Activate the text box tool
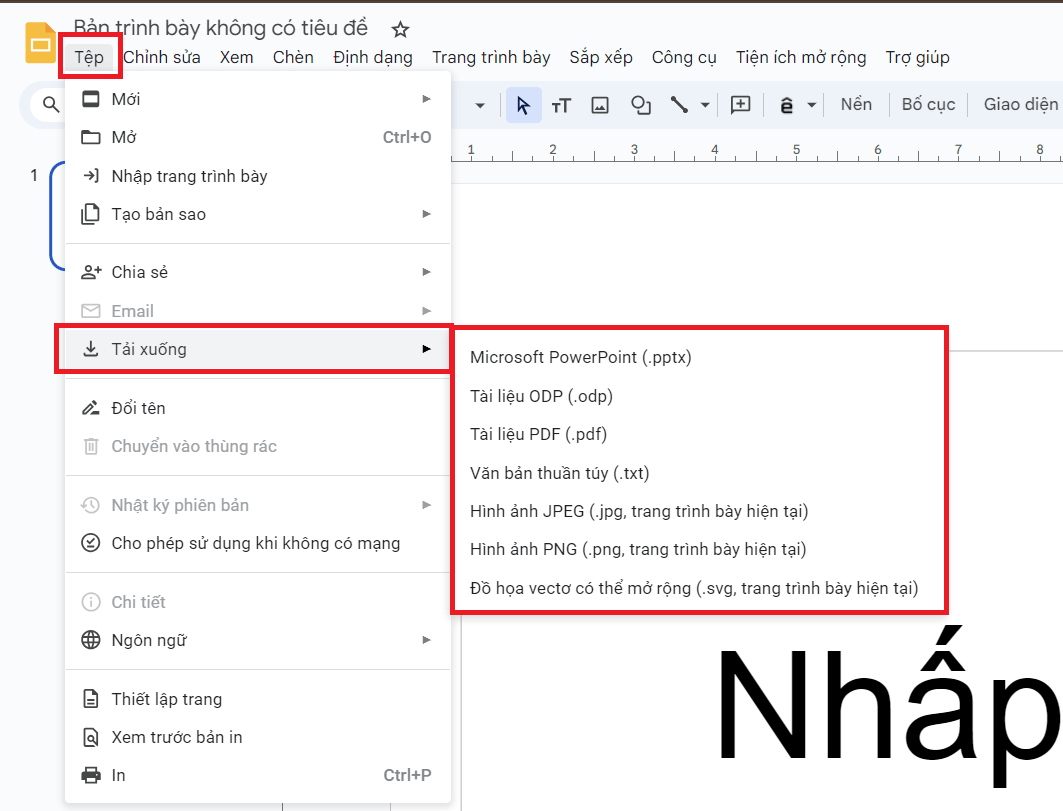Screen dimensions: 1063x811 (561, 104)
